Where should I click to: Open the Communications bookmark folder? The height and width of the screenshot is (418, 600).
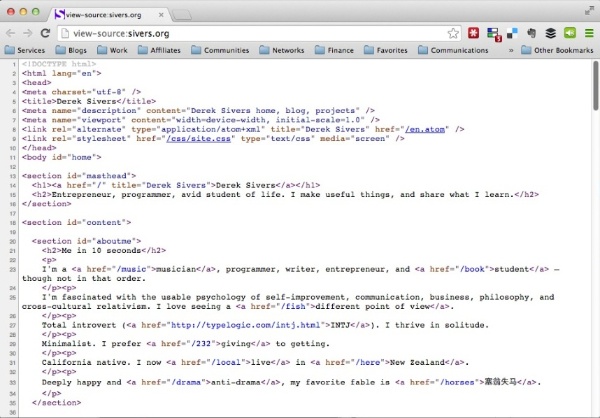pyautogui.click(x=453, y=50)
